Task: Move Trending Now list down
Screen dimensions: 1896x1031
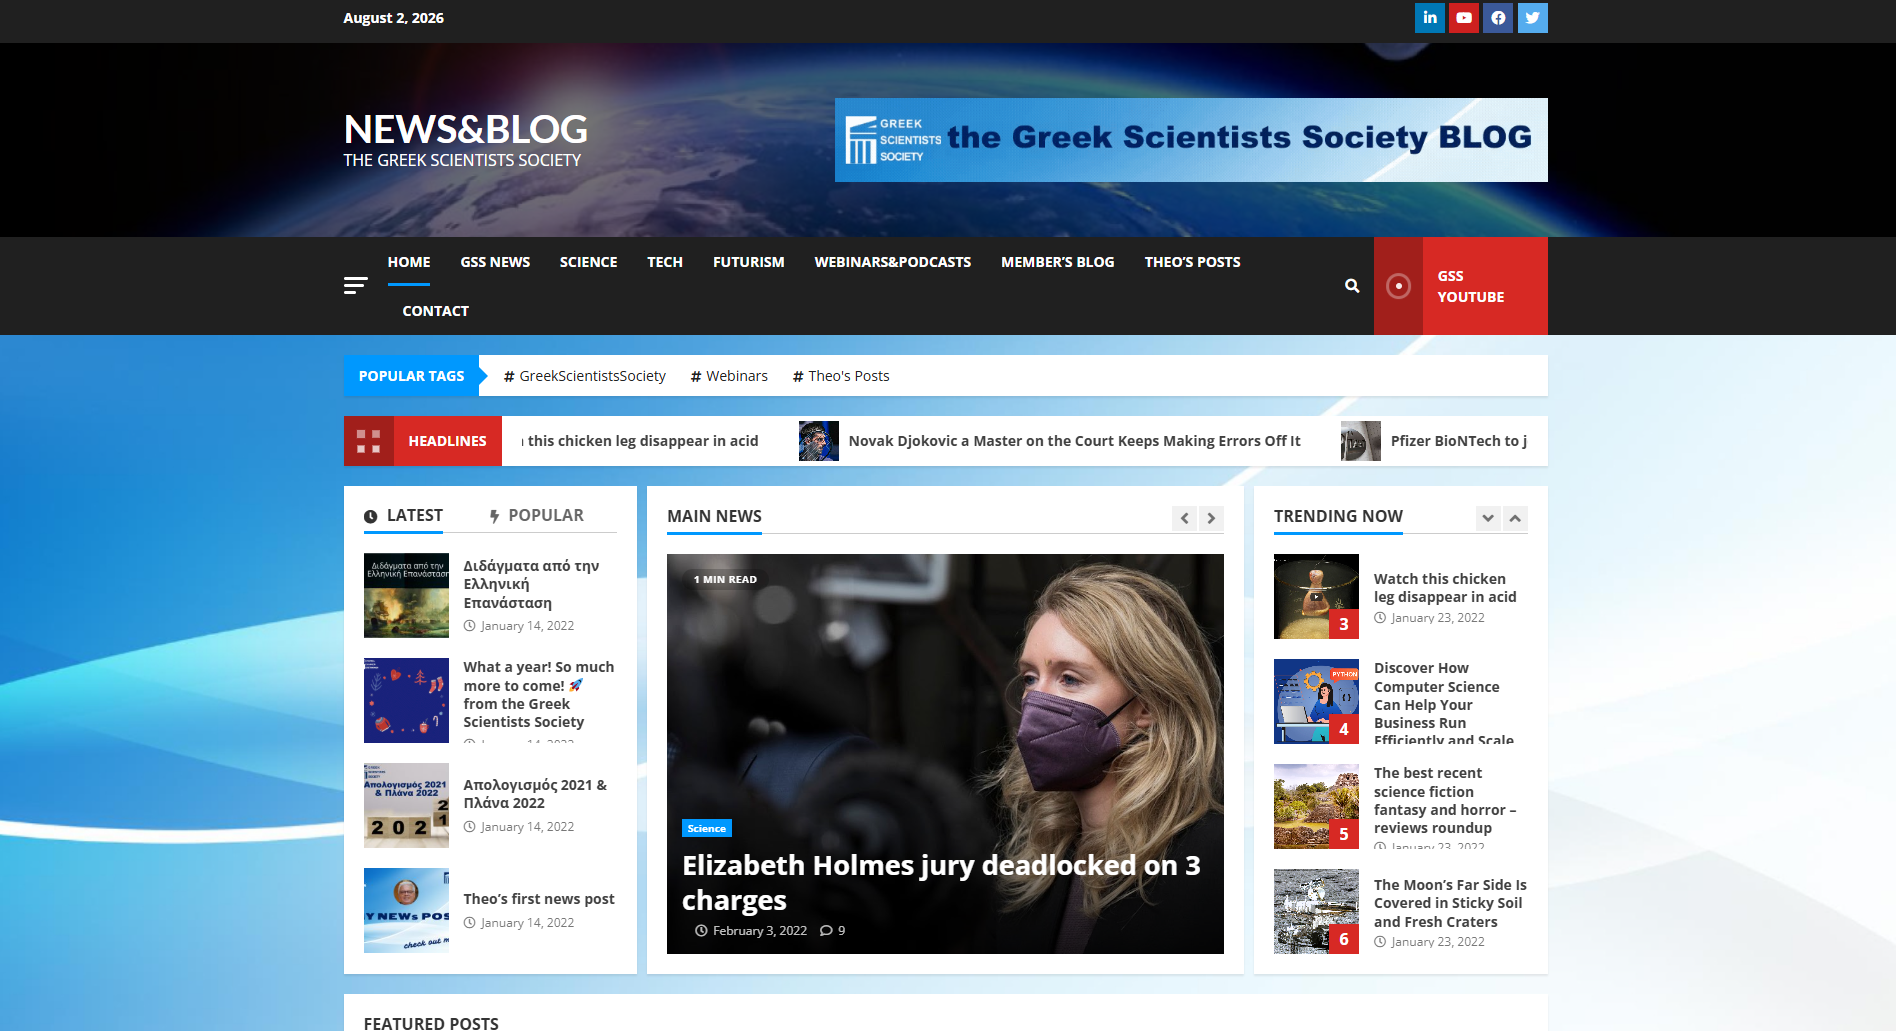Action: (x=1488, y=518)
